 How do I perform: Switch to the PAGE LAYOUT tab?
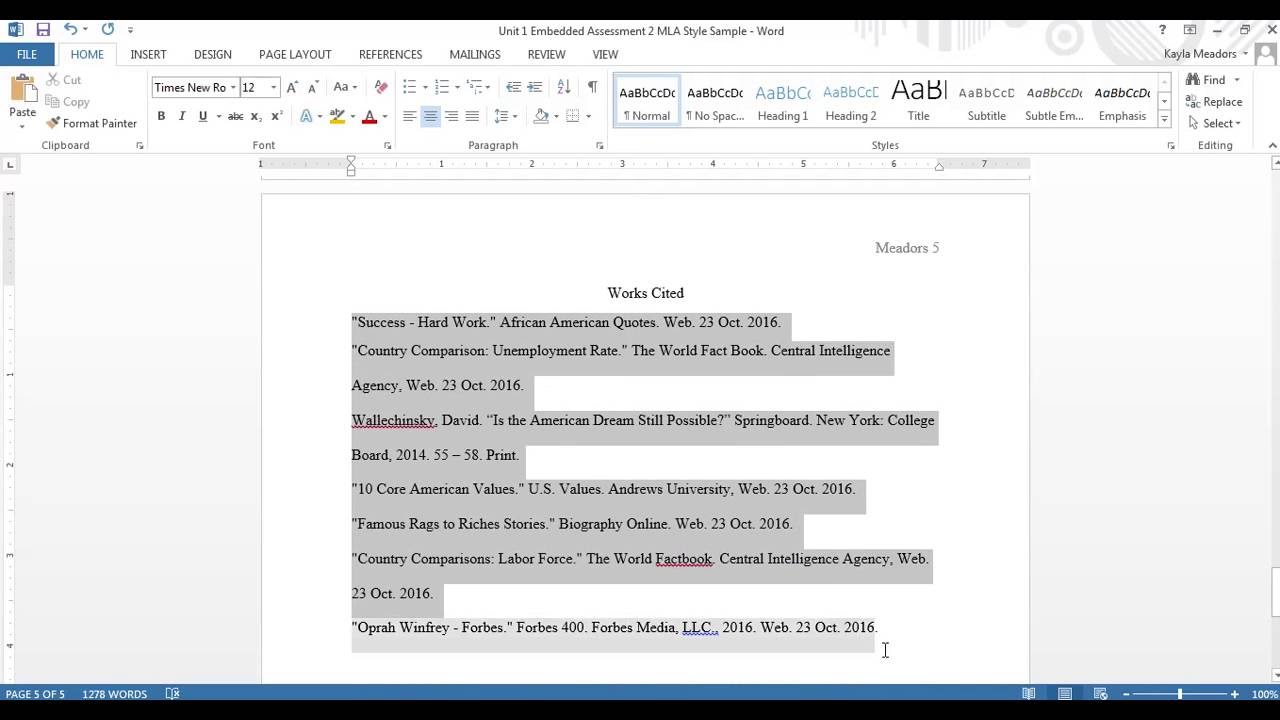295,54
